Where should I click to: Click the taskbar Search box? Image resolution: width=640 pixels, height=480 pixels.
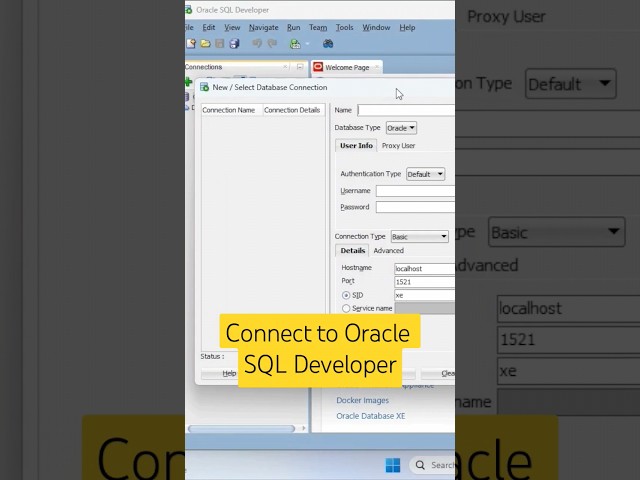click(433, 465)
